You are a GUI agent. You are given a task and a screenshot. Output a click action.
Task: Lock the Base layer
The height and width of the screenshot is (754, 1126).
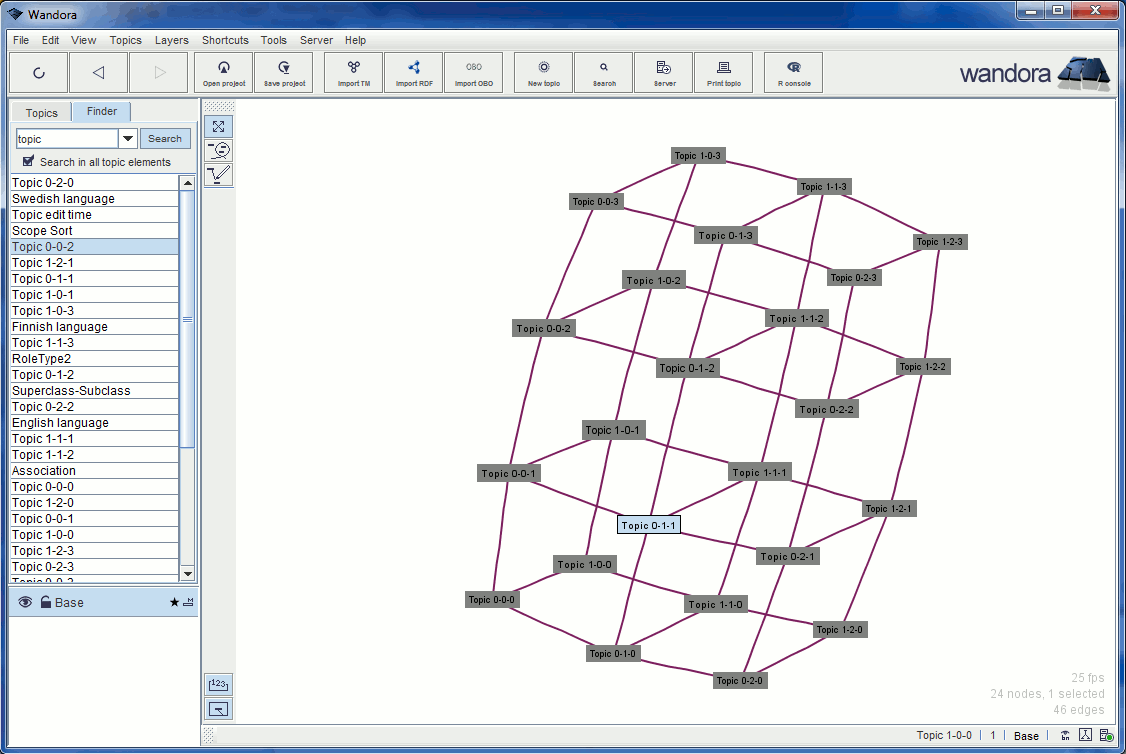point(43,602)
